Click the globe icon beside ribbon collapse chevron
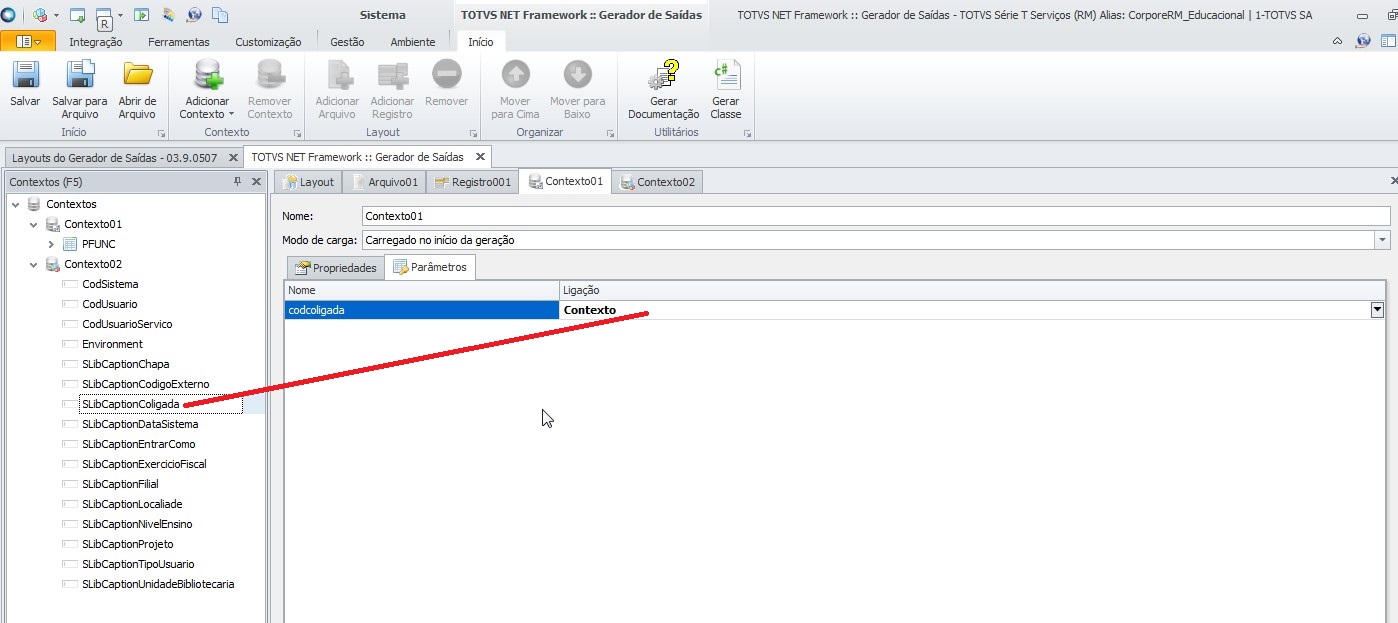1398x623 pixels. (1363, 41)
